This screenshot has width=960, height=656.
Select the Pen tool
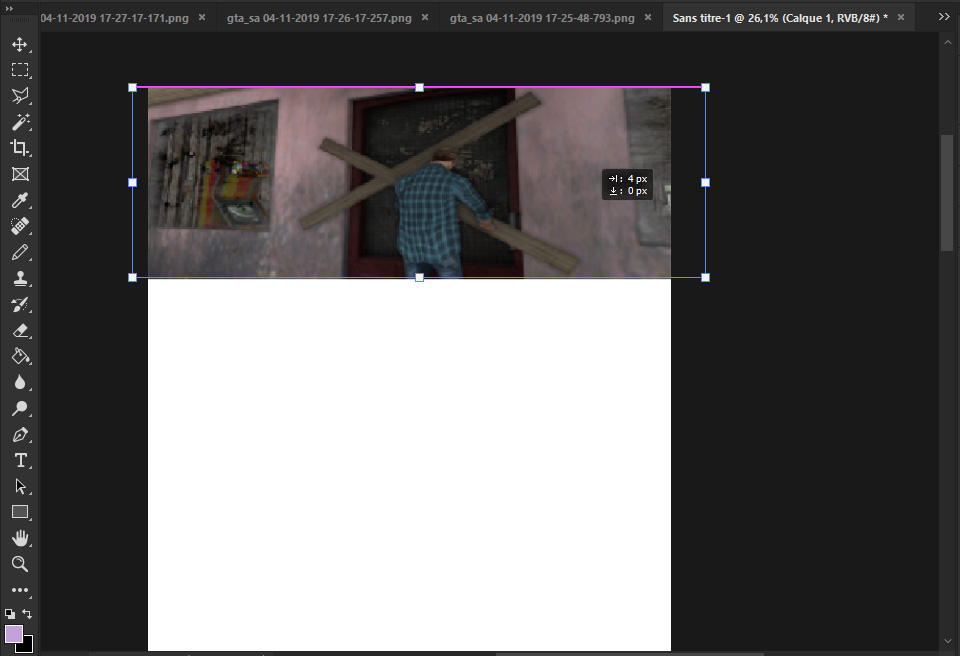(20, 435)
